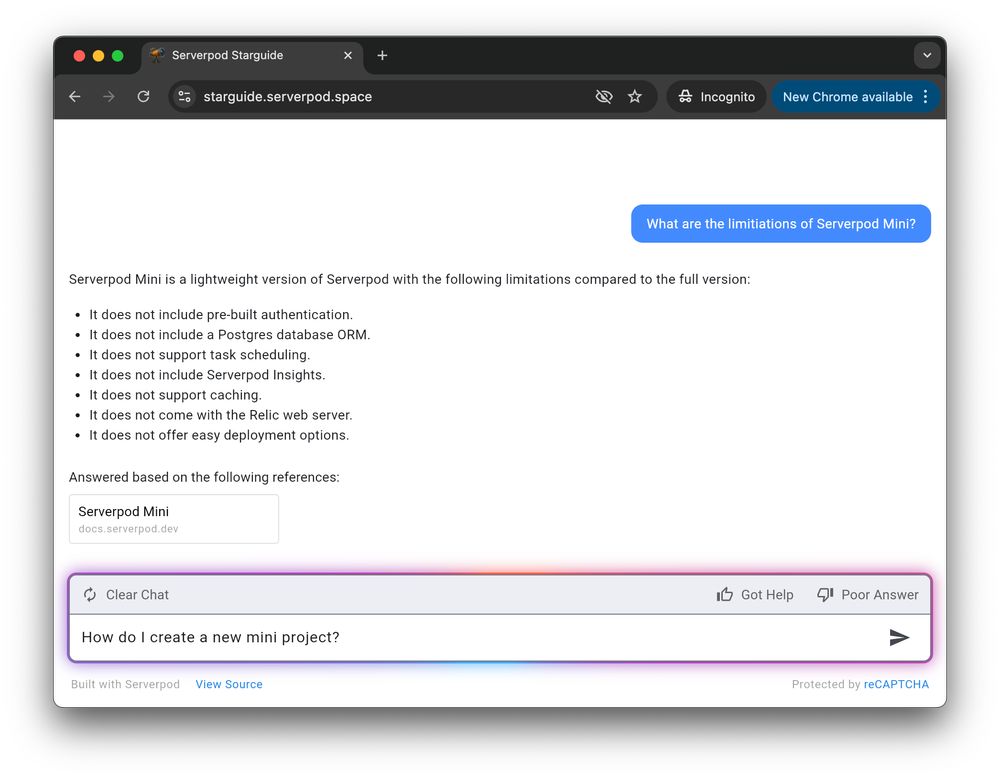Screen dimensions: 1000x778
Task: Click the View Source link
Action: [x=229, y=684]
